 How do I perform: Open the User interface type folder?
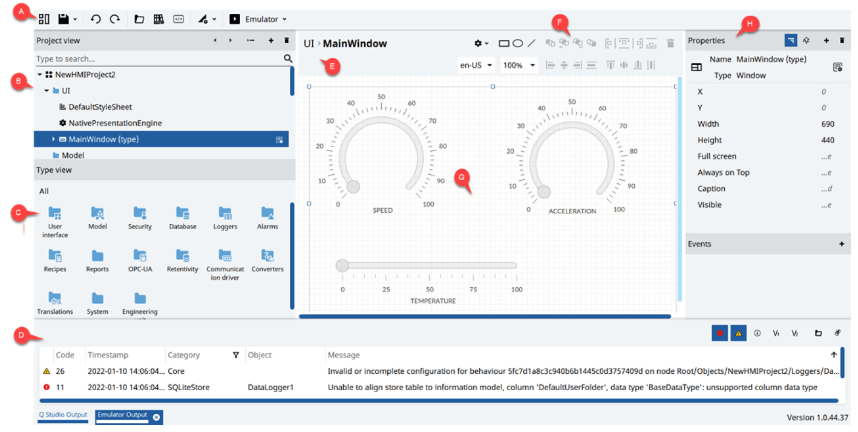[x=55, y=214]
